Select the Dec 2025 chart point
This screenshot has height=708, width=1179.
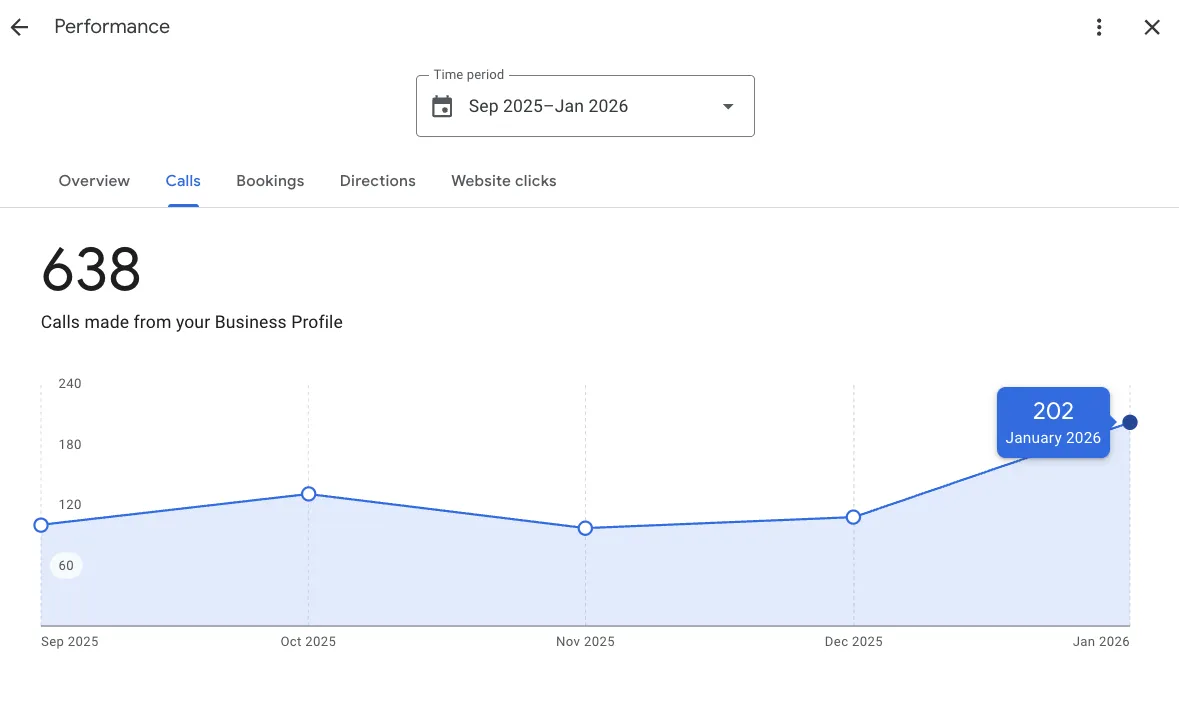pos(853,517)
